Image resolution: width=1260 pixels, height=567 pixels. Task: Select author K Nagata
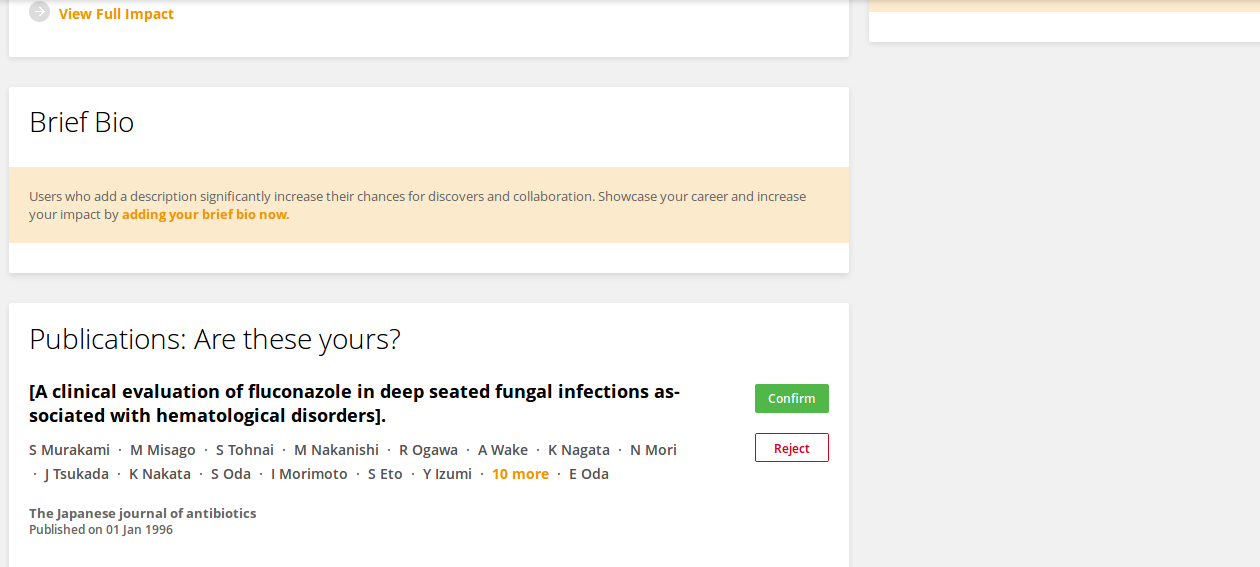pyautogui.click(x=579, y=450)
